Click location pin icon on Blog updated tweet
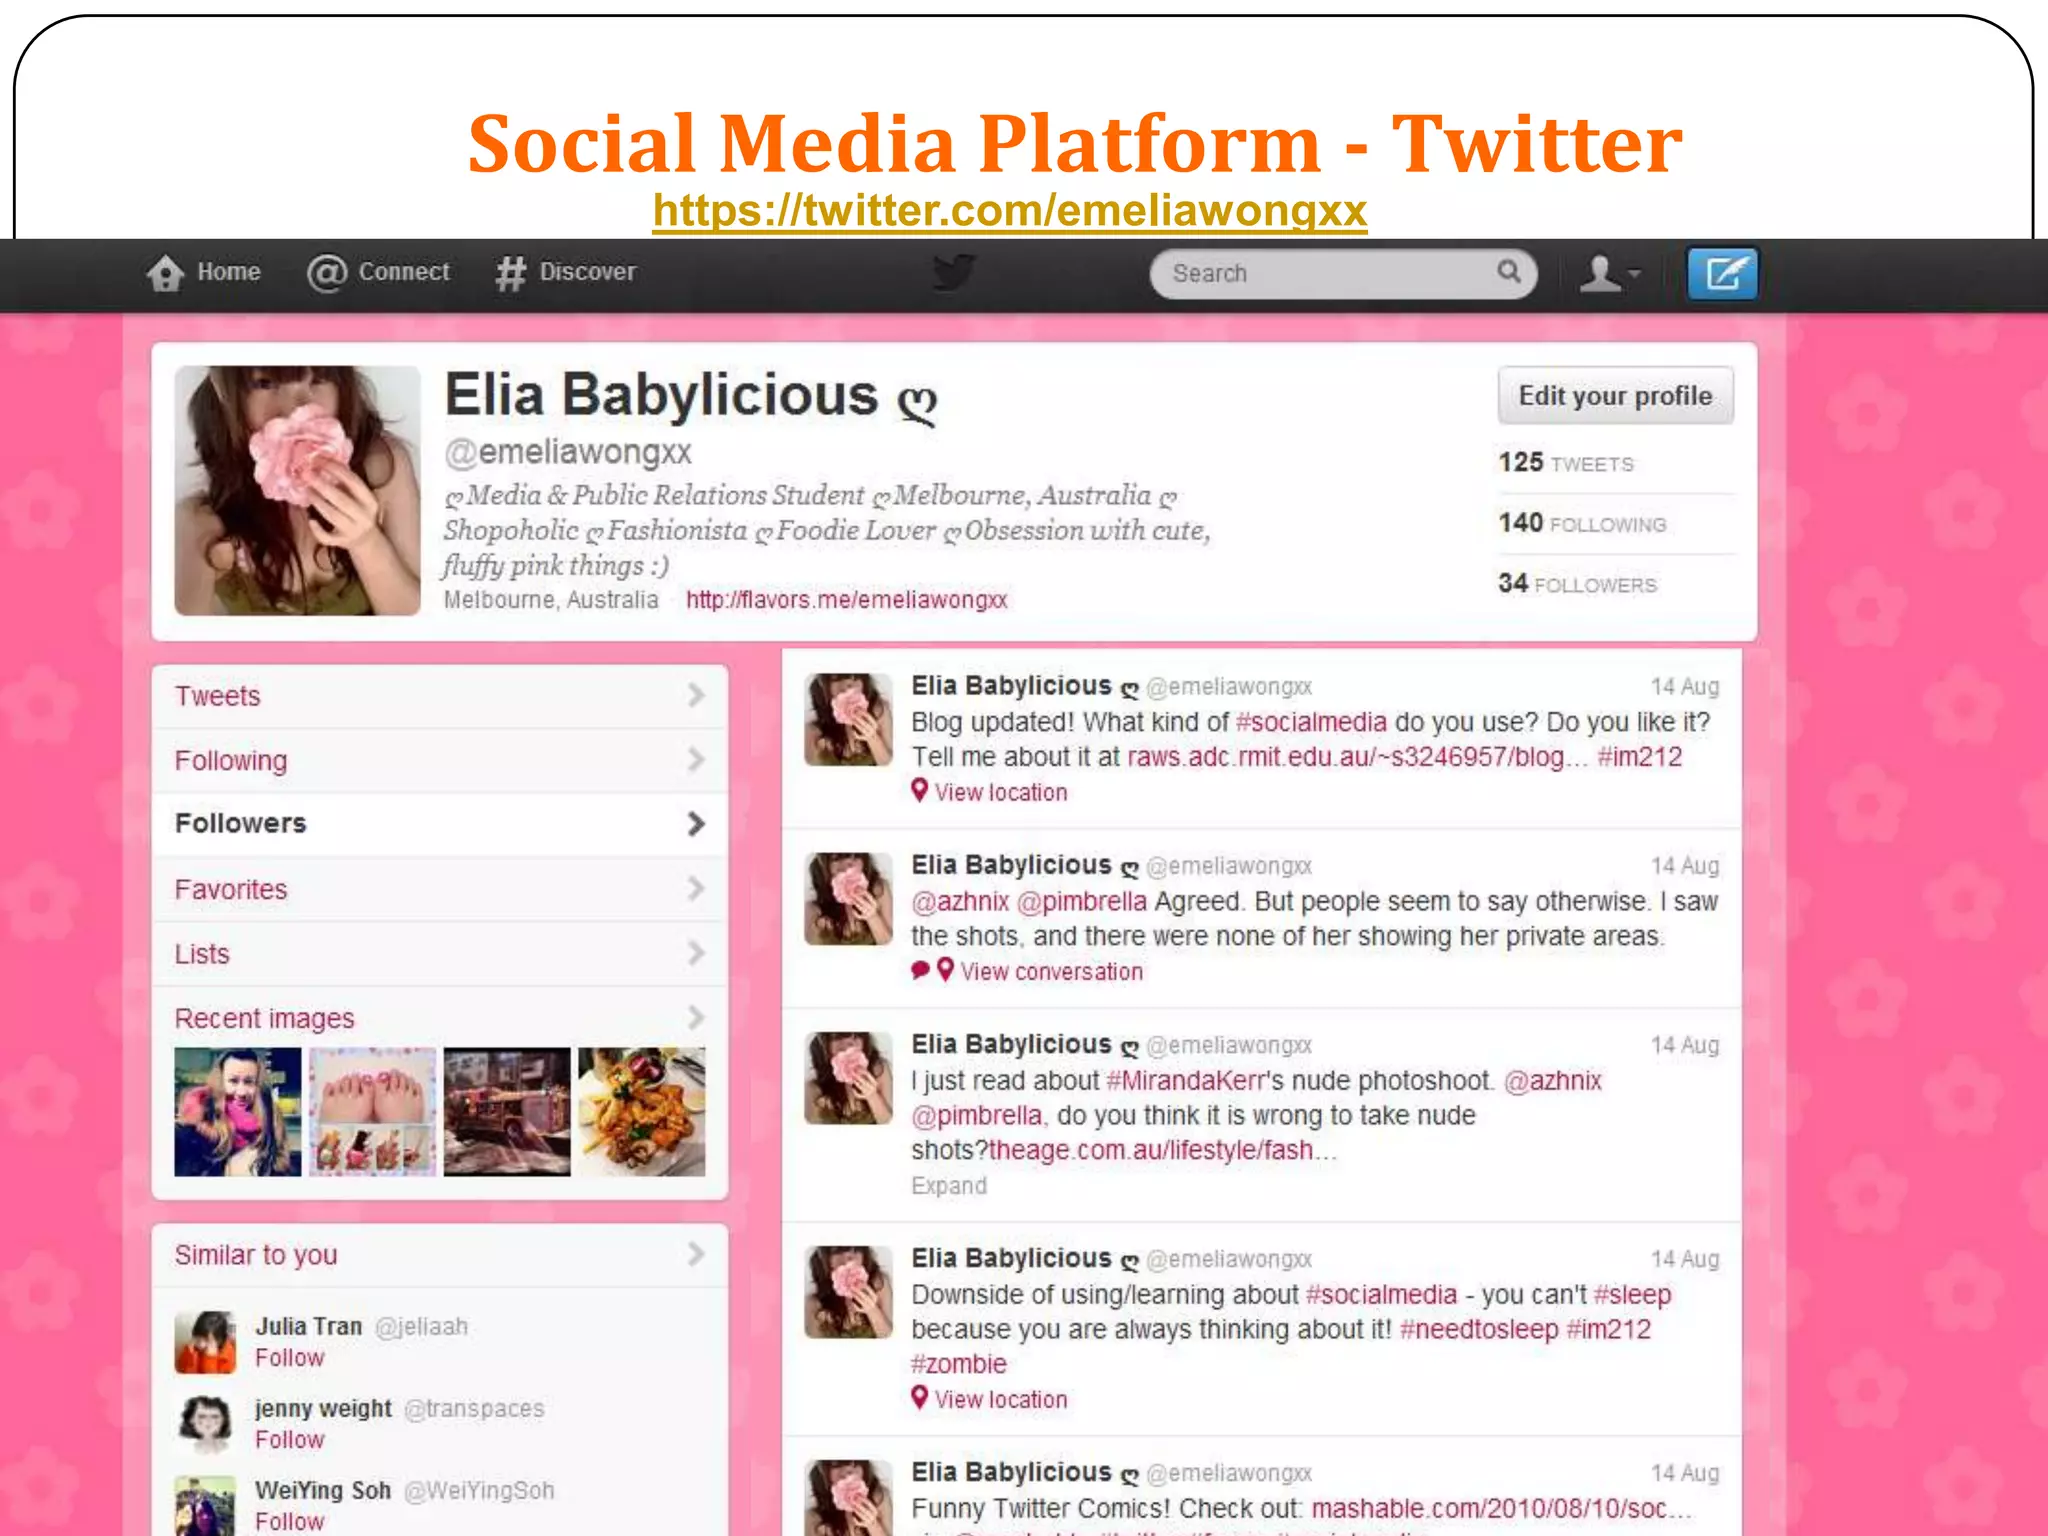Image resolution: width=2048 pixels, height=1536 pixels. coord(920,791)
